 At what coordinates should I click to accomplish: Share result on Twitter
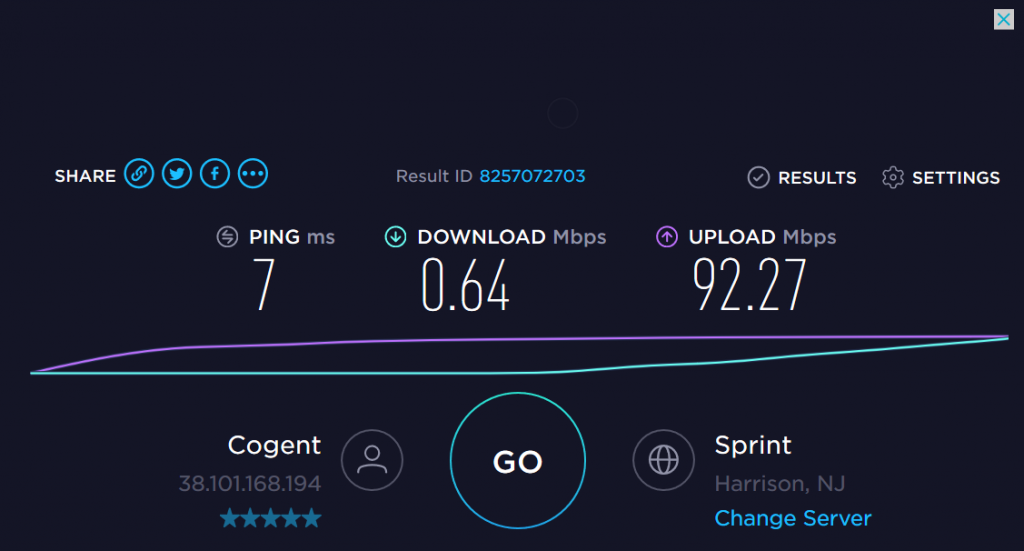[177, 174]
